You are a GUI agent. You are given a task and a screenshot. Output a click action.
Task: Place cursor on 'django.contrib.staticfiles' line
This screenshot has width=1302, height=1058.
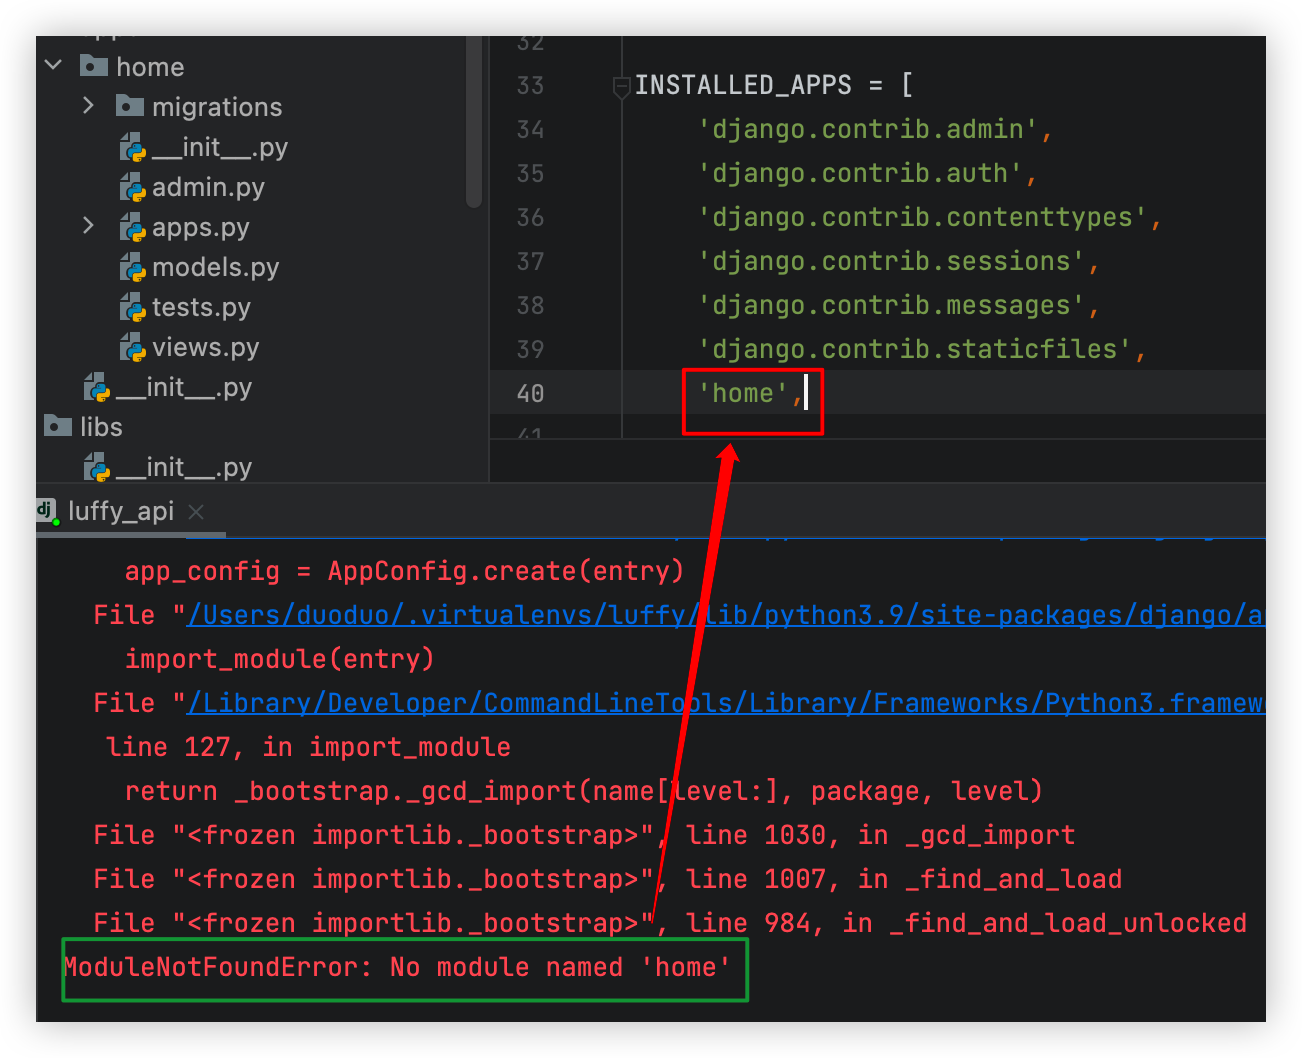pyautogui.click(x=921, y=350)
